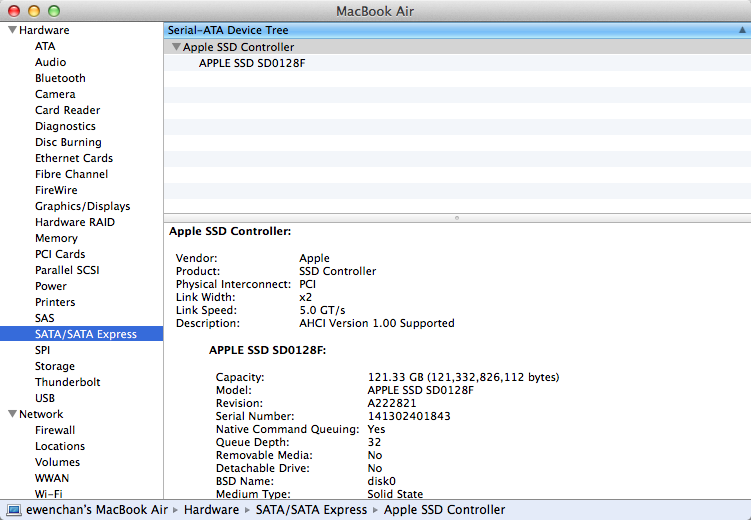The width and height of the screenshot is (751, 520).
Task: Show USB device information
Action: point(45,398)
